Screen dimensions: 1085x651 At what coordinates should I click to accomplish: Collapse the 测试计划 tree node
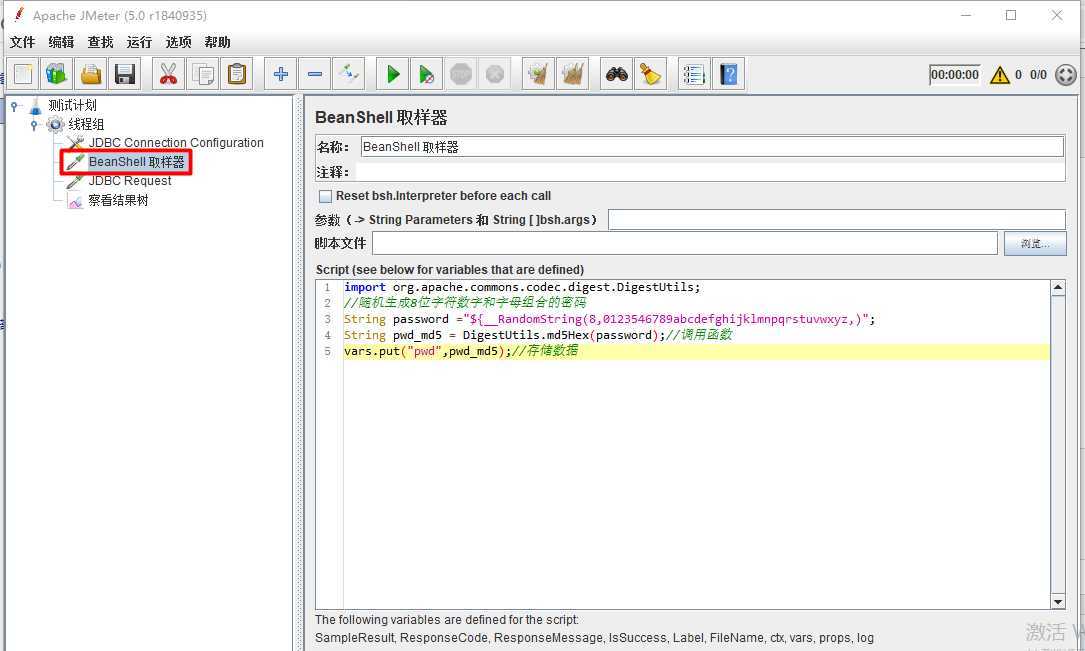click(x=15, y=105)
